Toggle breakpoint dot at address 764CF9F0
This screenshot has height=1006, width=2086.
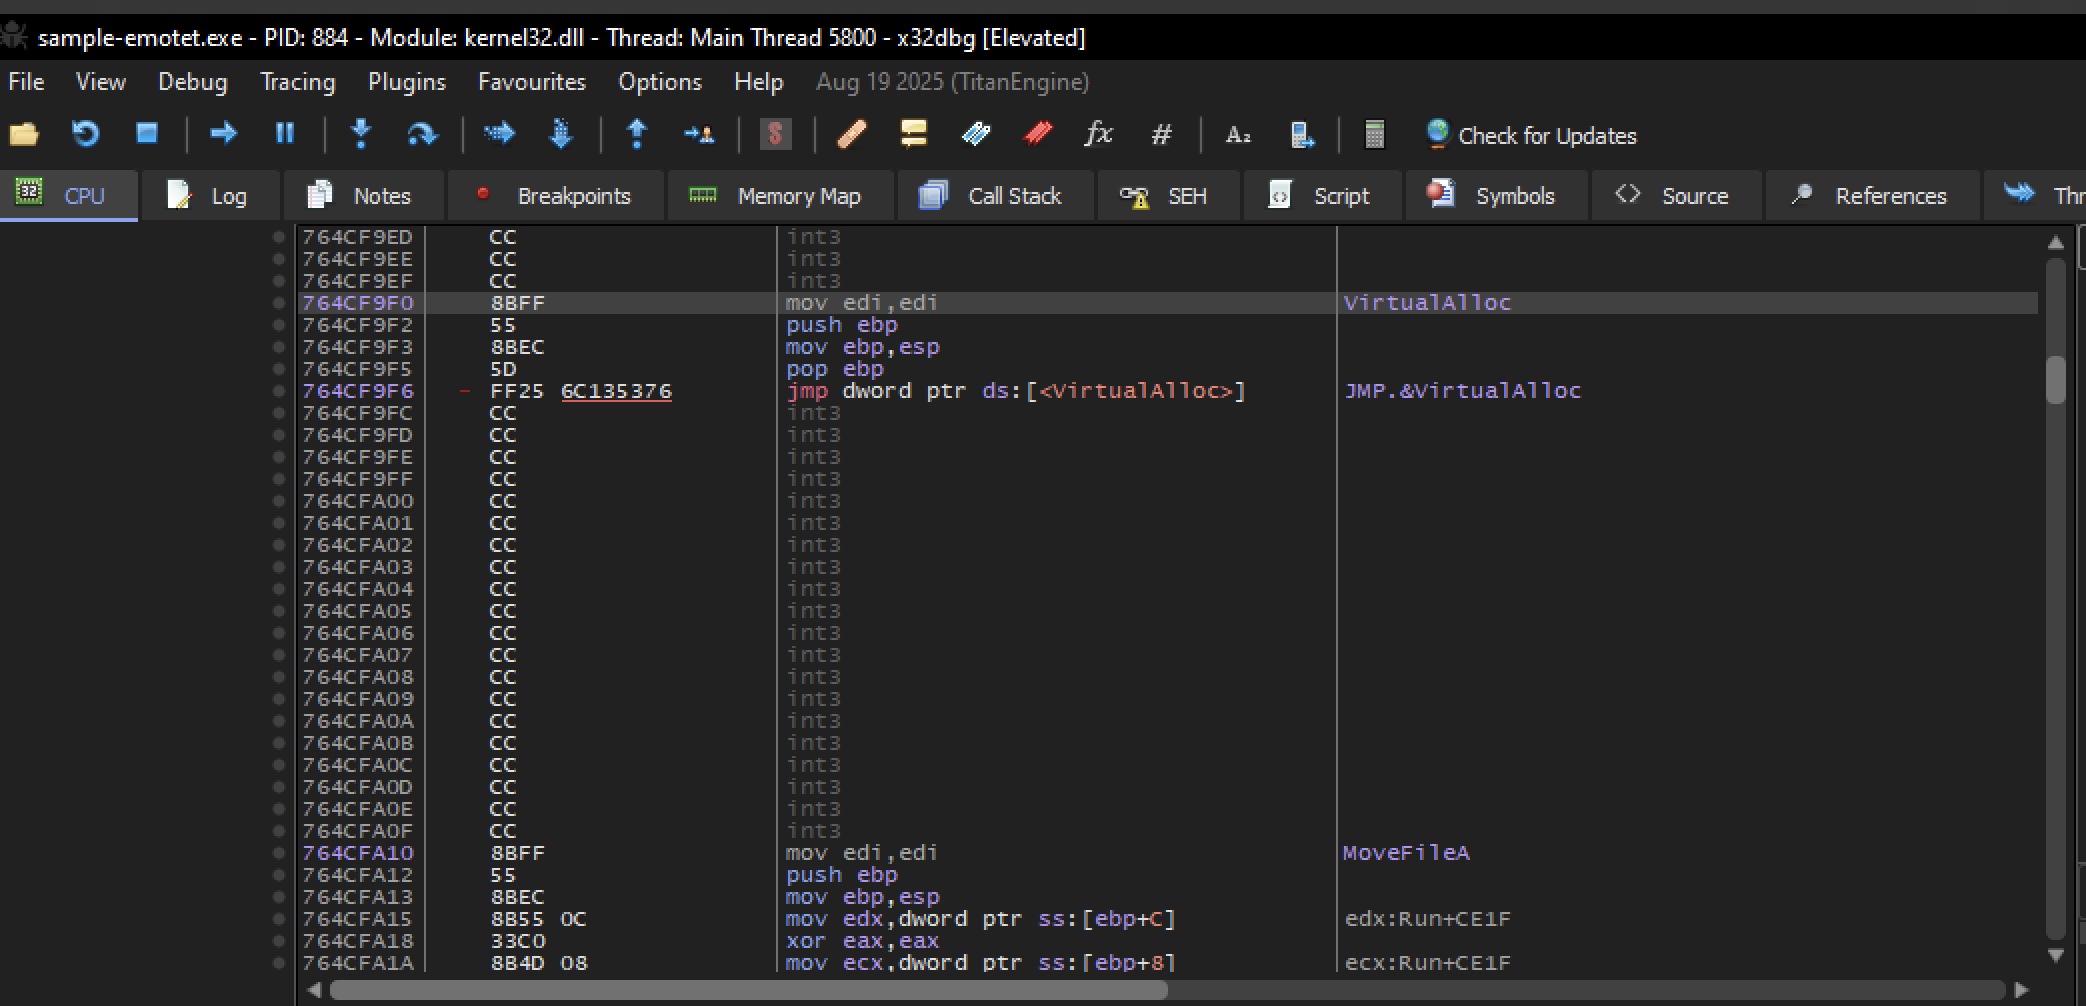point(279,303)
